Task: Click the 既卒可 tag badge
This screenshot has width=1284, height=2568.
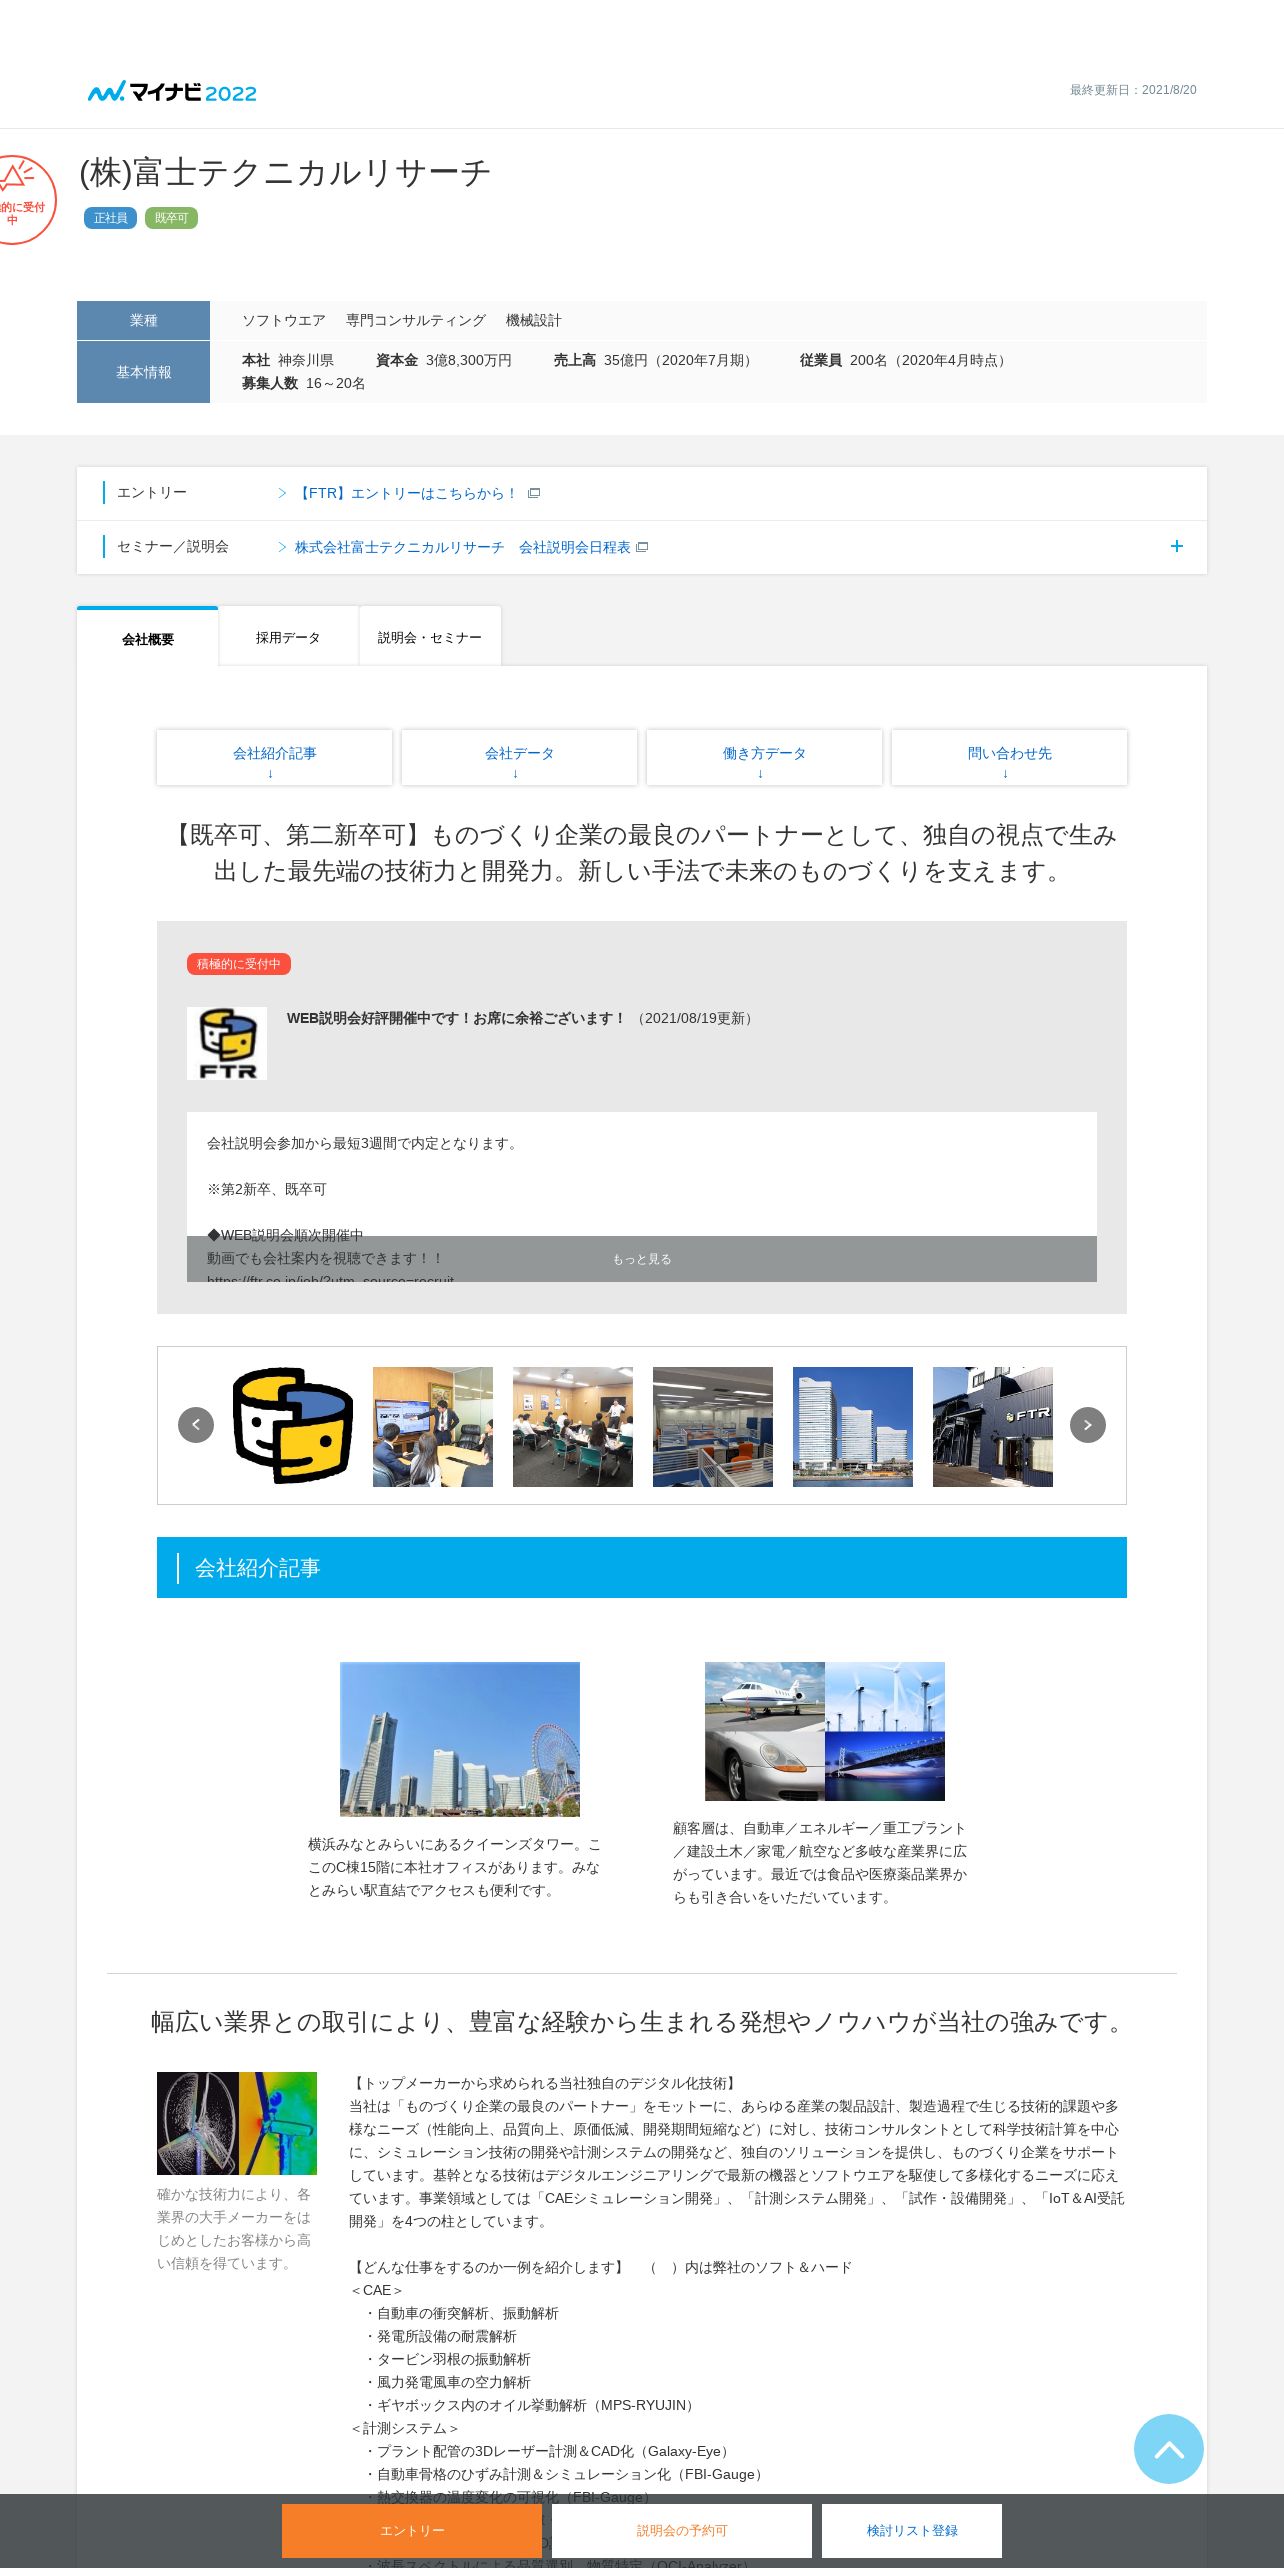Action: click(x=171, y=218)
